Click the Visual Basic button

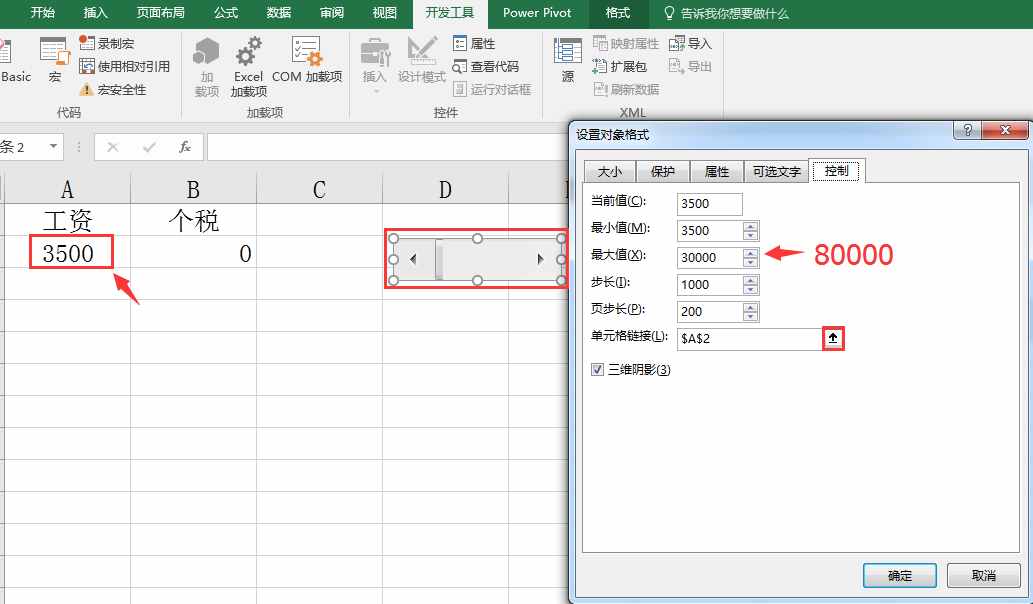(14, 60)
